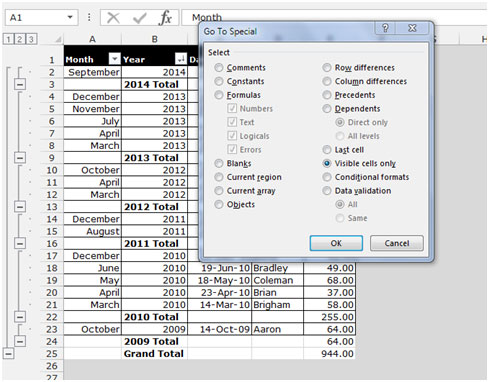Collapse the Grand Total outline group
The image size is (489, 382).
(x=8, y=353)
